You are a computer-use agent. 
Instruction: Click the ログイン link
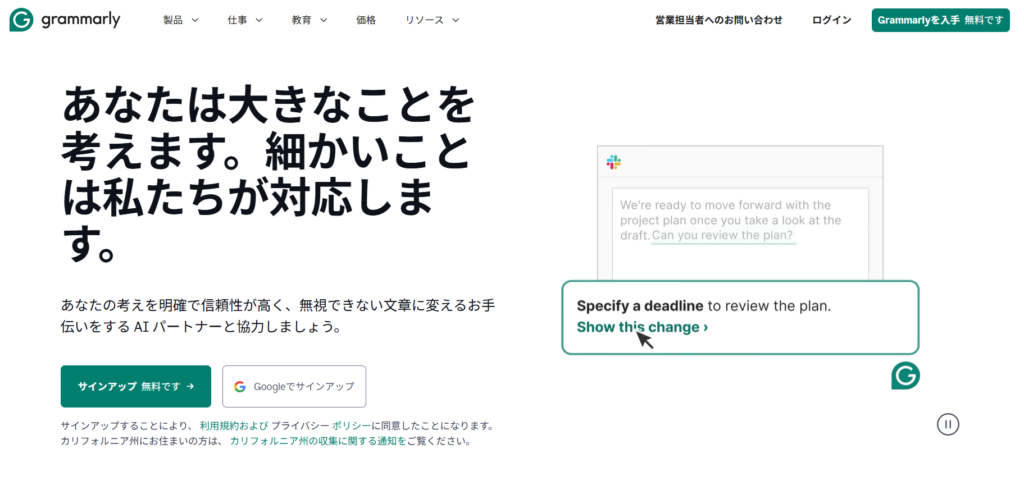coord(831,20)
